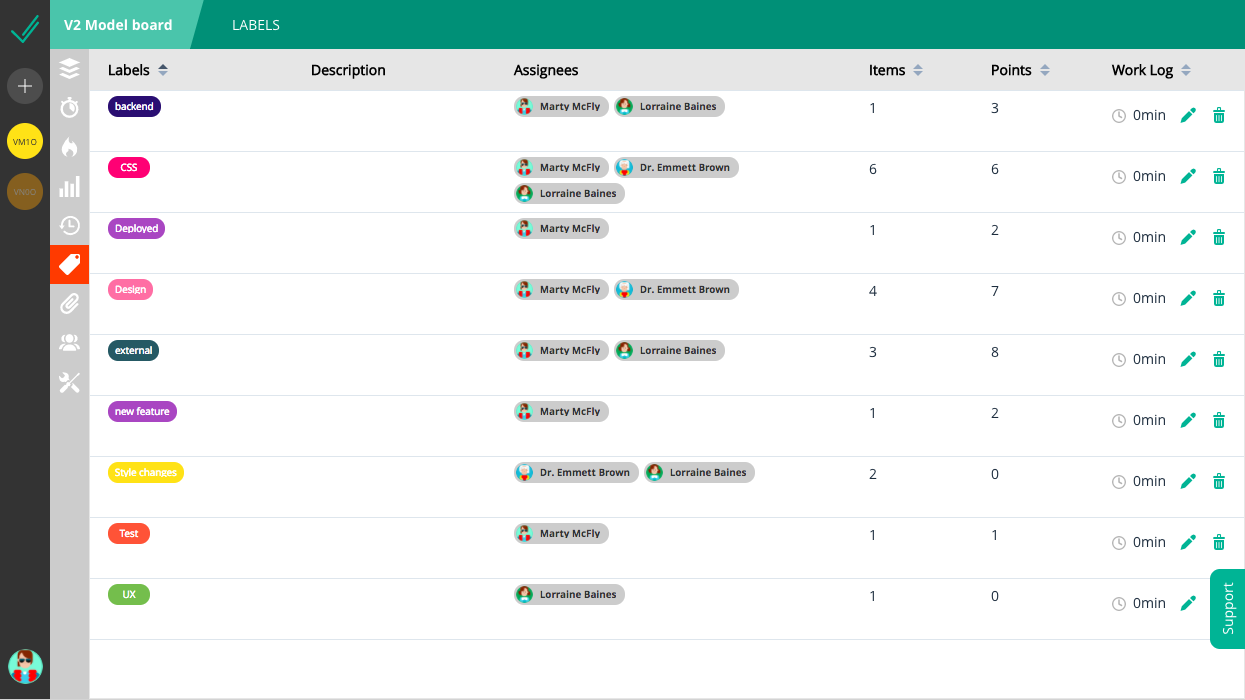
Task: Open the tools settings icon
Action: (x=69, y=382)
